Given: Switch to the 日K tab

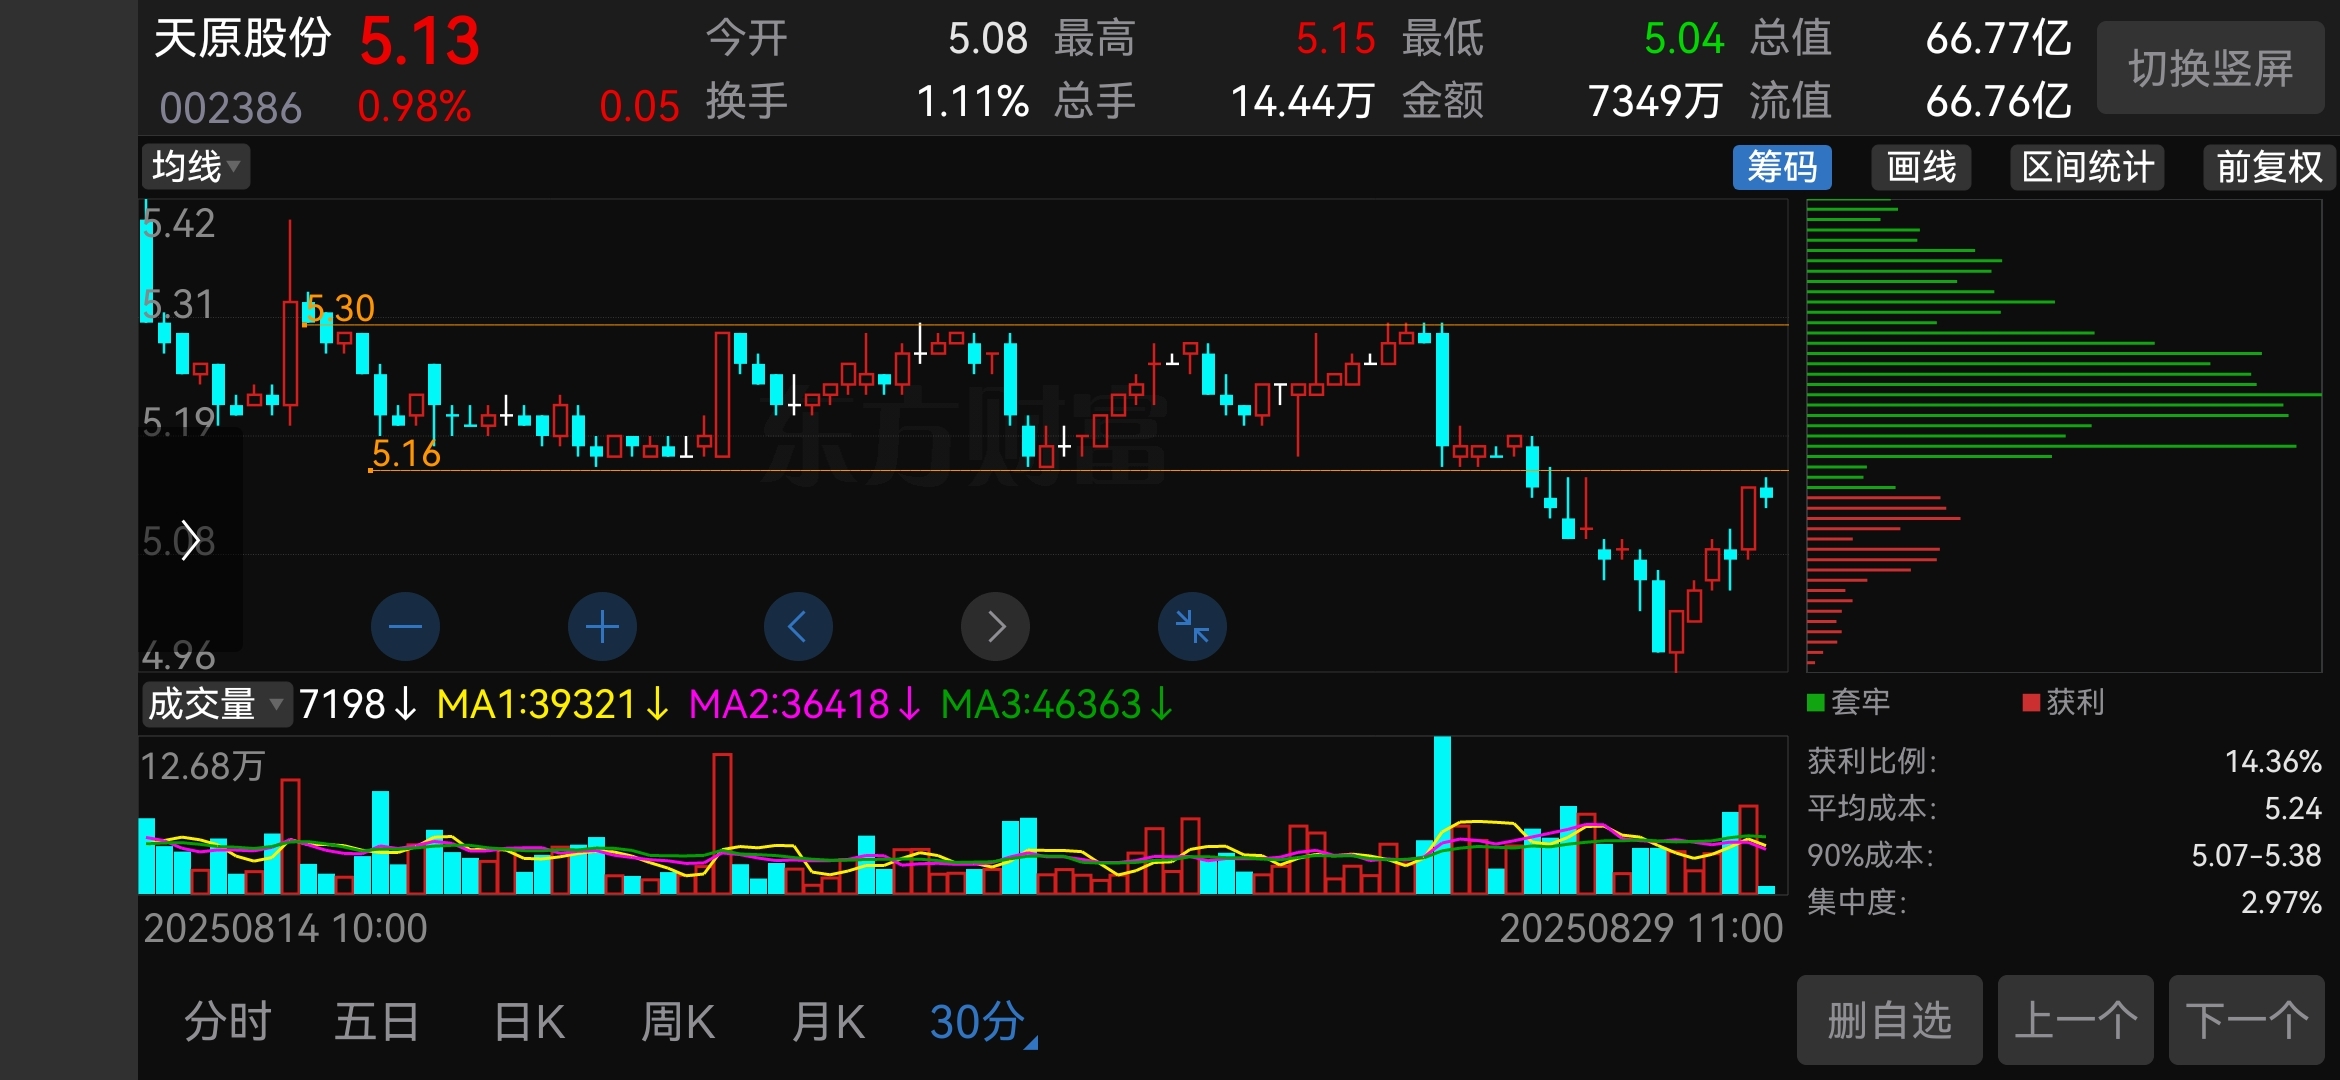Looking at the screenshot, I should point(529,1022).
